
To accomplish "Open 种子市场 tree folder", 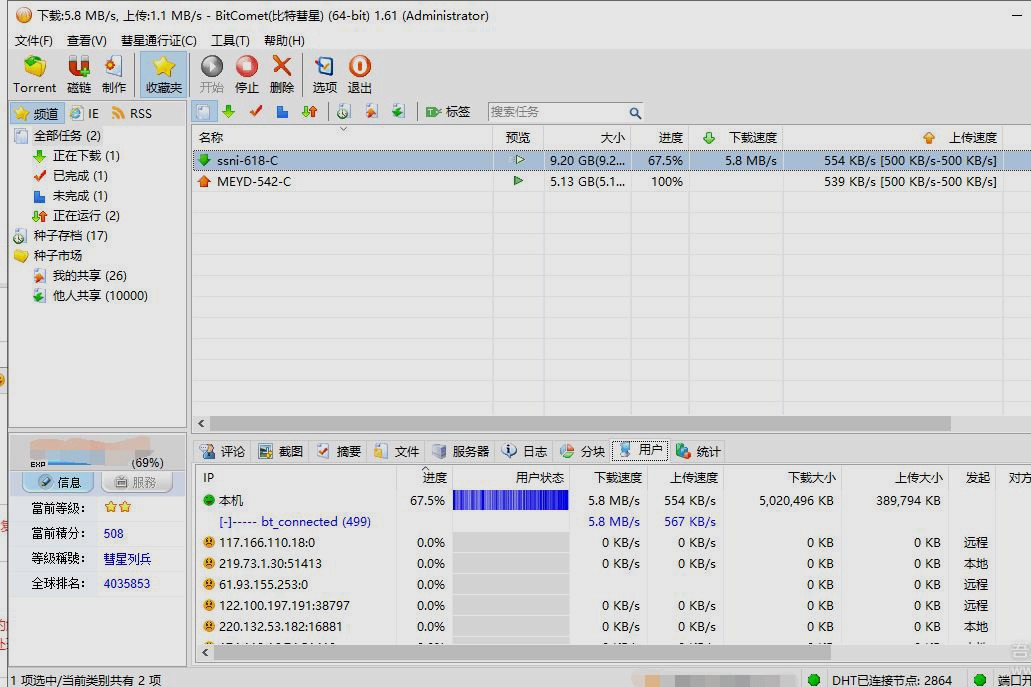I will 57,256.
